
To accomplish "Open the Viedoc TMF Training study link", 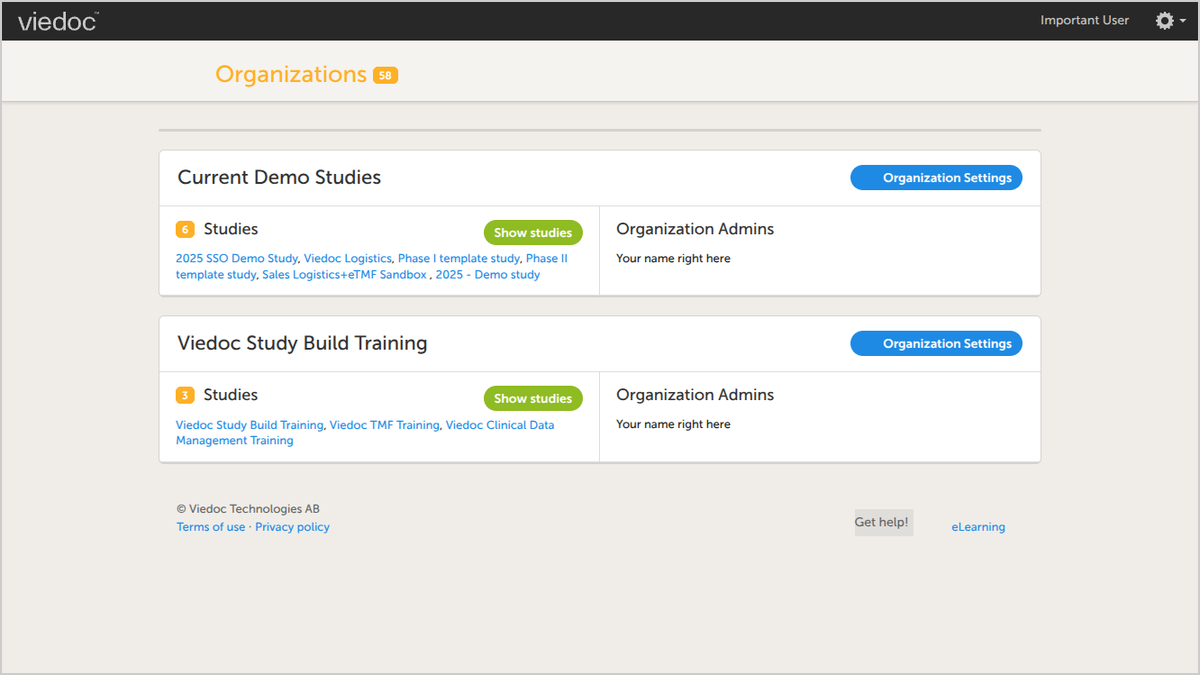I will [384, 425].
